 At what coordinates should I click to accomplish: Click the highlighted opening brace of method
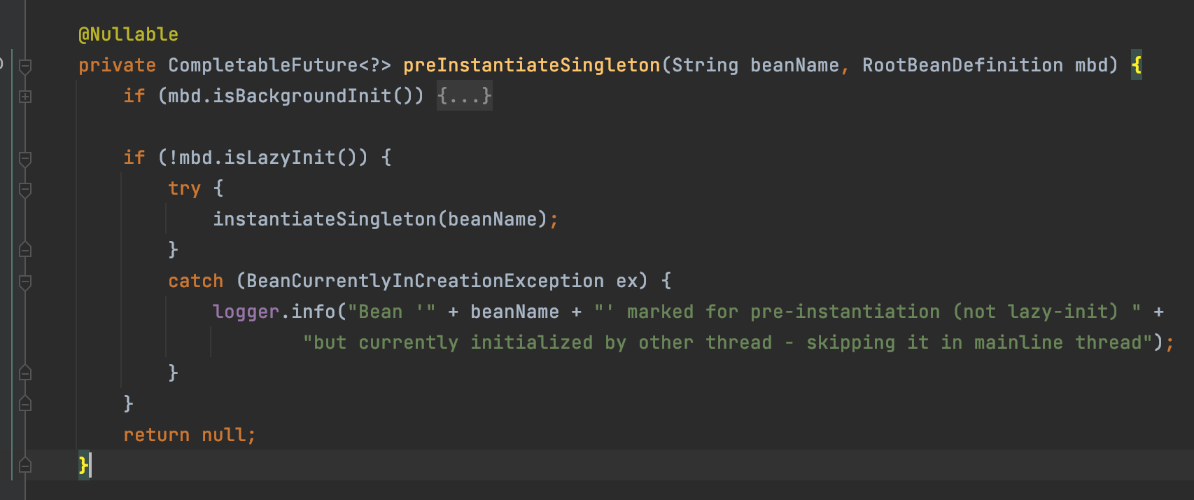coord(1137,66)
